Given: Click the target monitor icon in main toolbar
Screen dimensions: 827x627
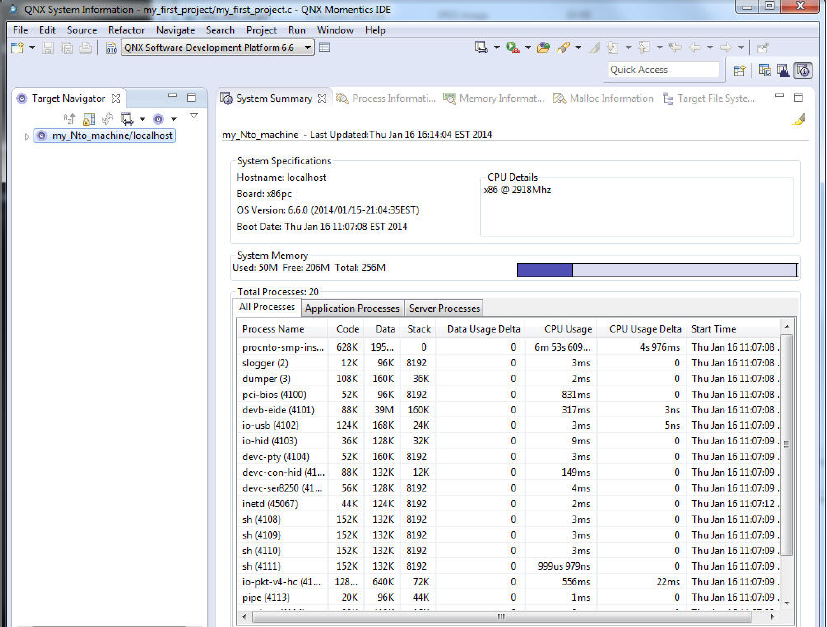Looking at the screenshot, I should point(481,48).
